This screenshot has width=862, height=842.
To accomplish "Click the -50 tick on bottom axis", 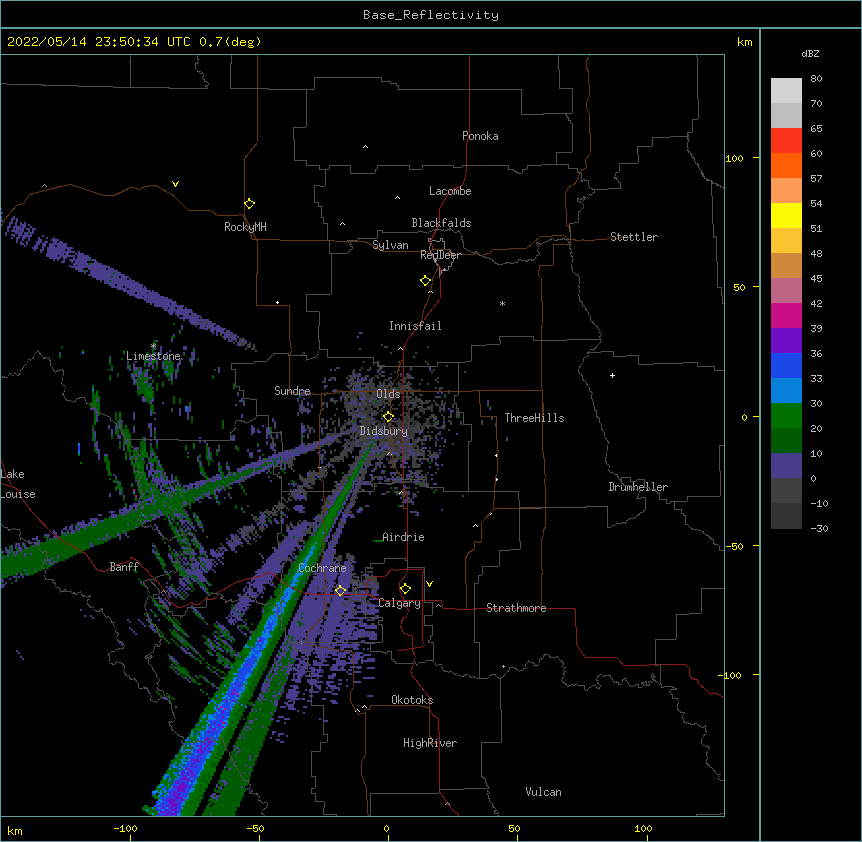I will pyautogui.click(x=255, y=828).
